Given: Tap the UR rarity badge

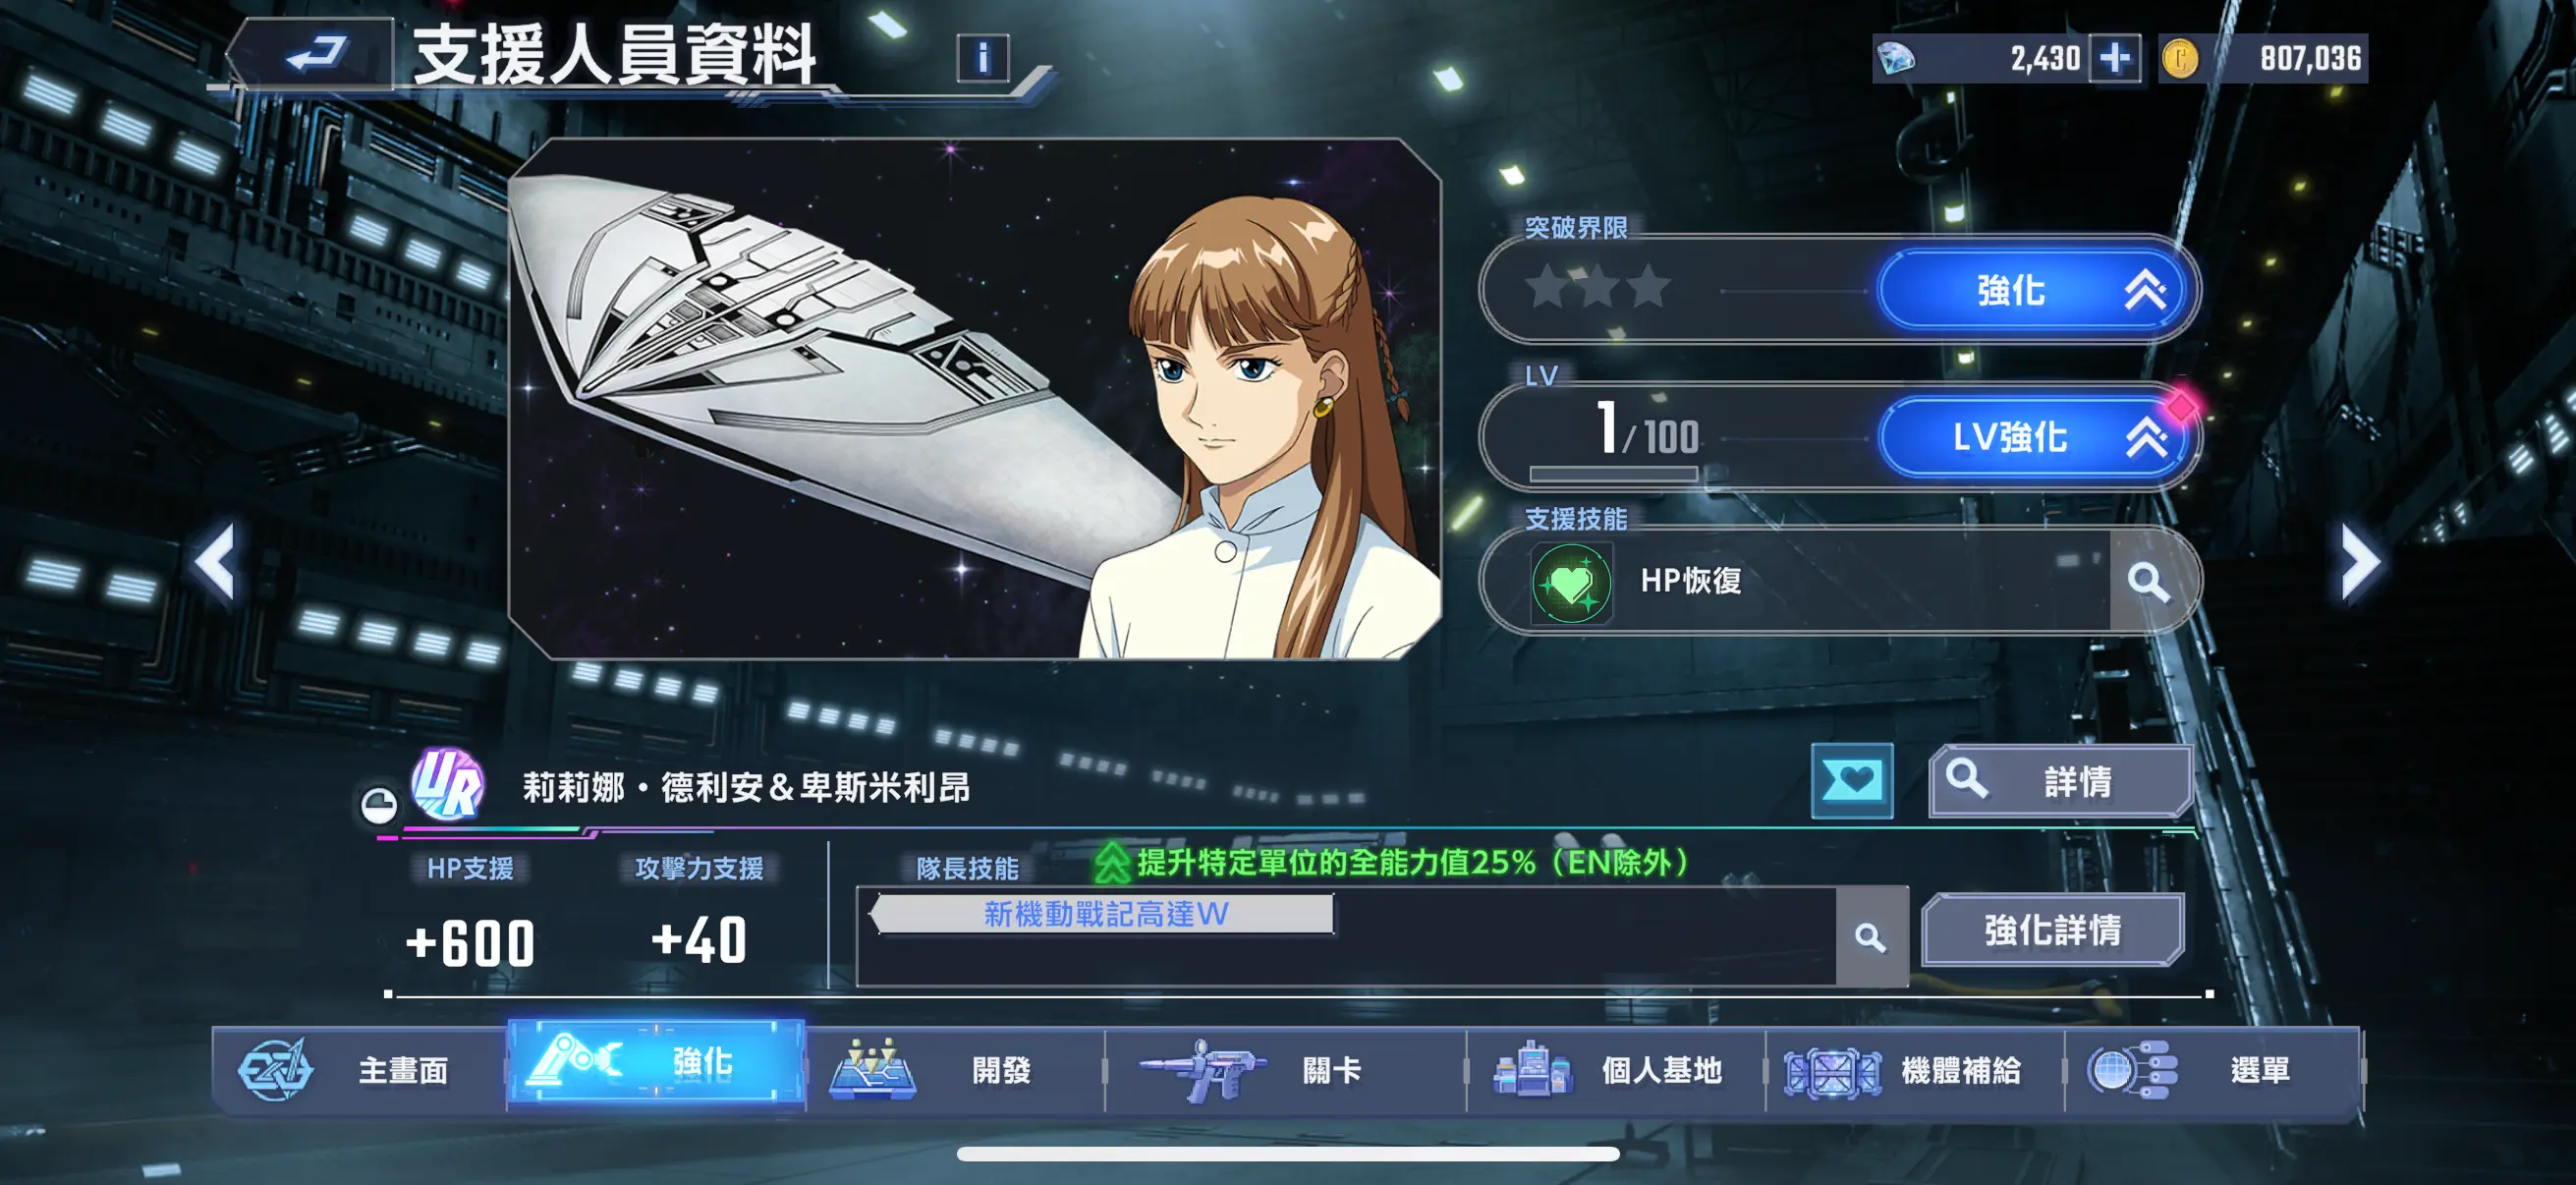Looking at the screenshot, I should coord(448,785).
